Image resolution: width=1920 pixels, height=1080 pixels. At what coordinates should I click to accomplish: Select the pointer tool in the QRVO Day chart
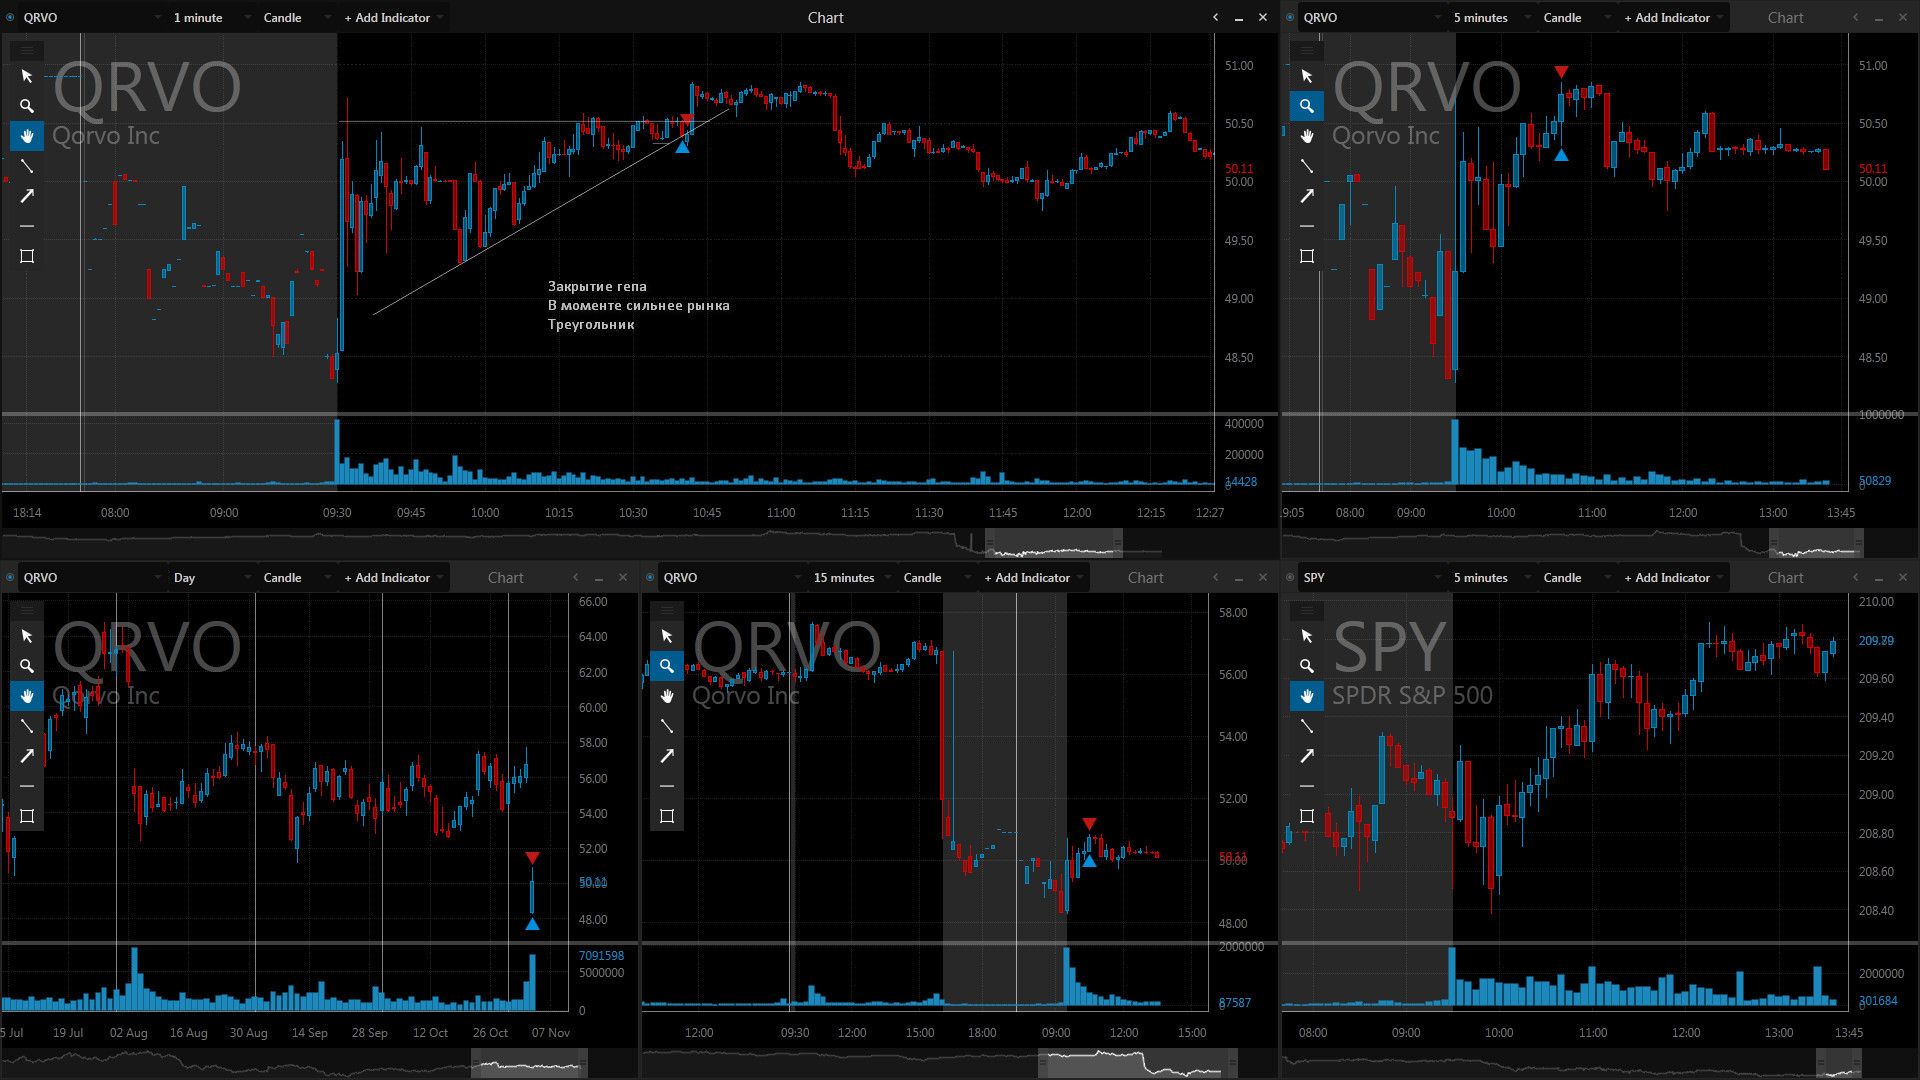pyautogui.click(x=27, y=636)
